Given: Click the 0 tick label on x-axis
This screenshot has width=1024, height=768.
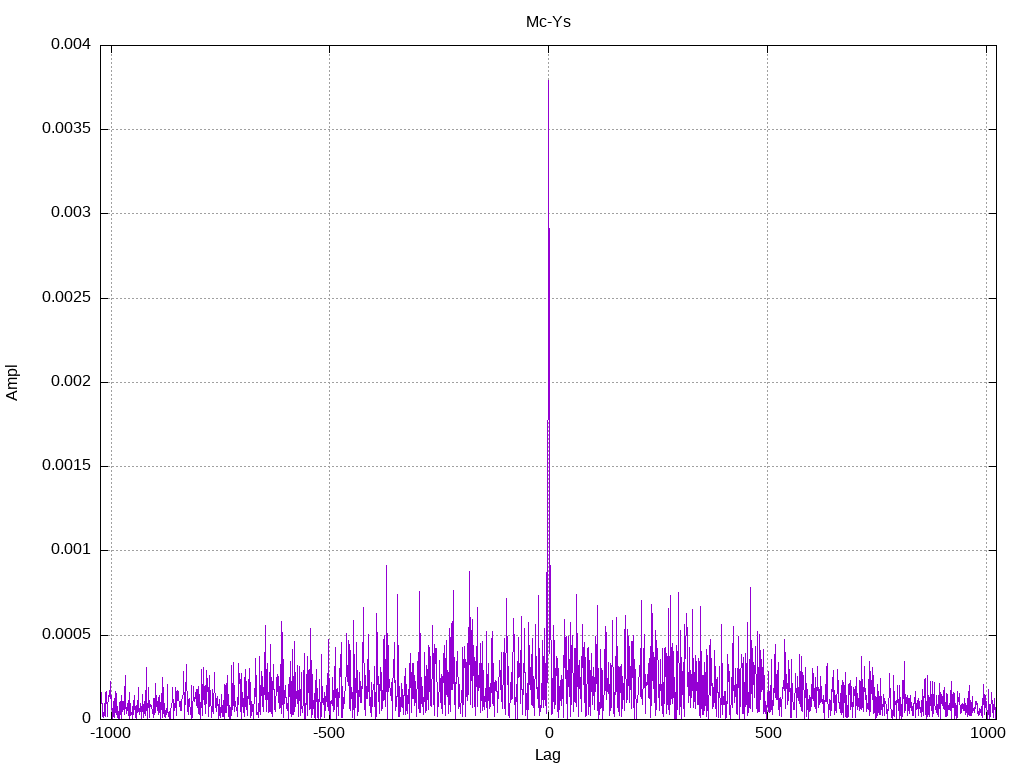Looking at the screenshot, I should [548, 733].
